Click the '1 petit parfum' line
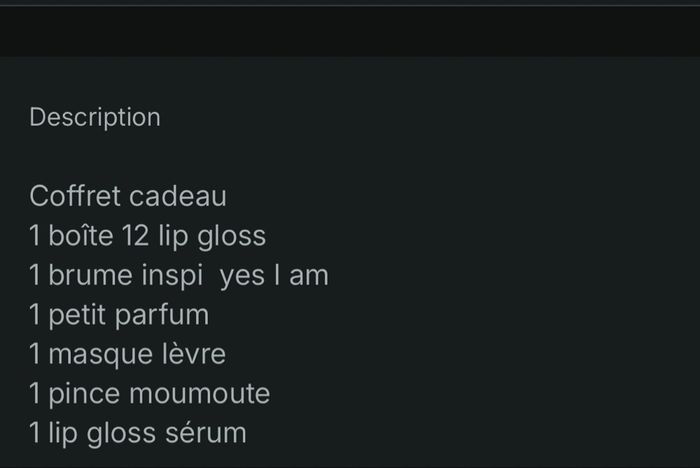The height and width of the screenshot is (468, 700). [119, 315]
